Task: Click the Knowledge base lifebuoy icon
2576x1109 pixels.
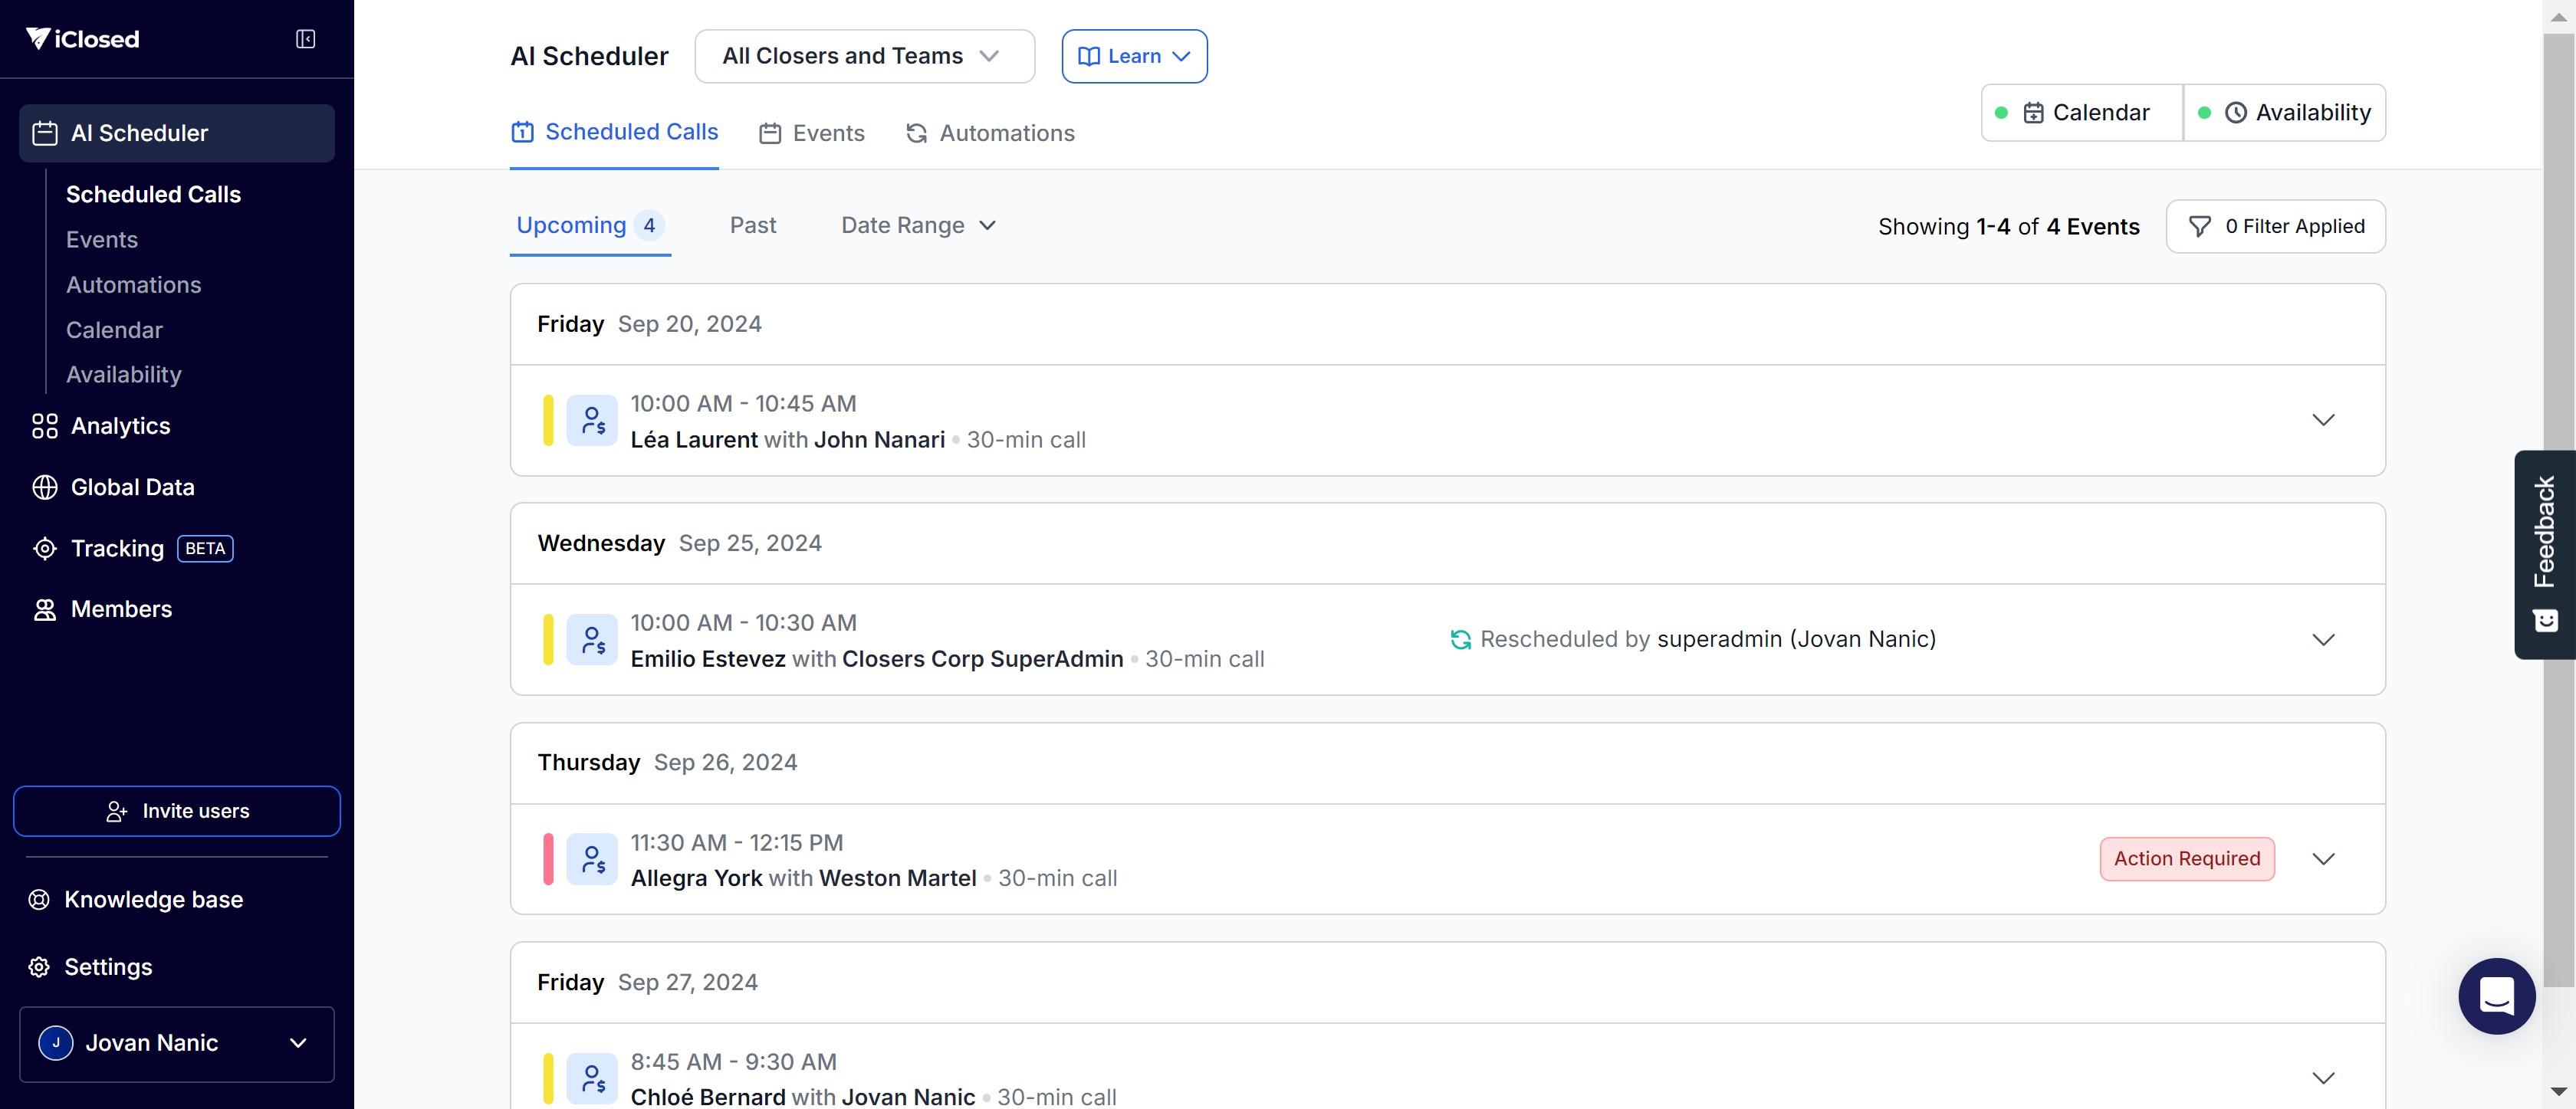Action: 39,899
